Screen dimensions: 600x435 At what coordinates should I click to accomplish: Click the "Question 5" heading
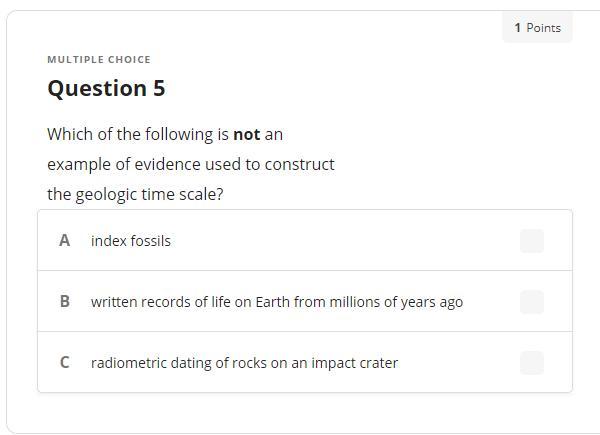[106, 88]
